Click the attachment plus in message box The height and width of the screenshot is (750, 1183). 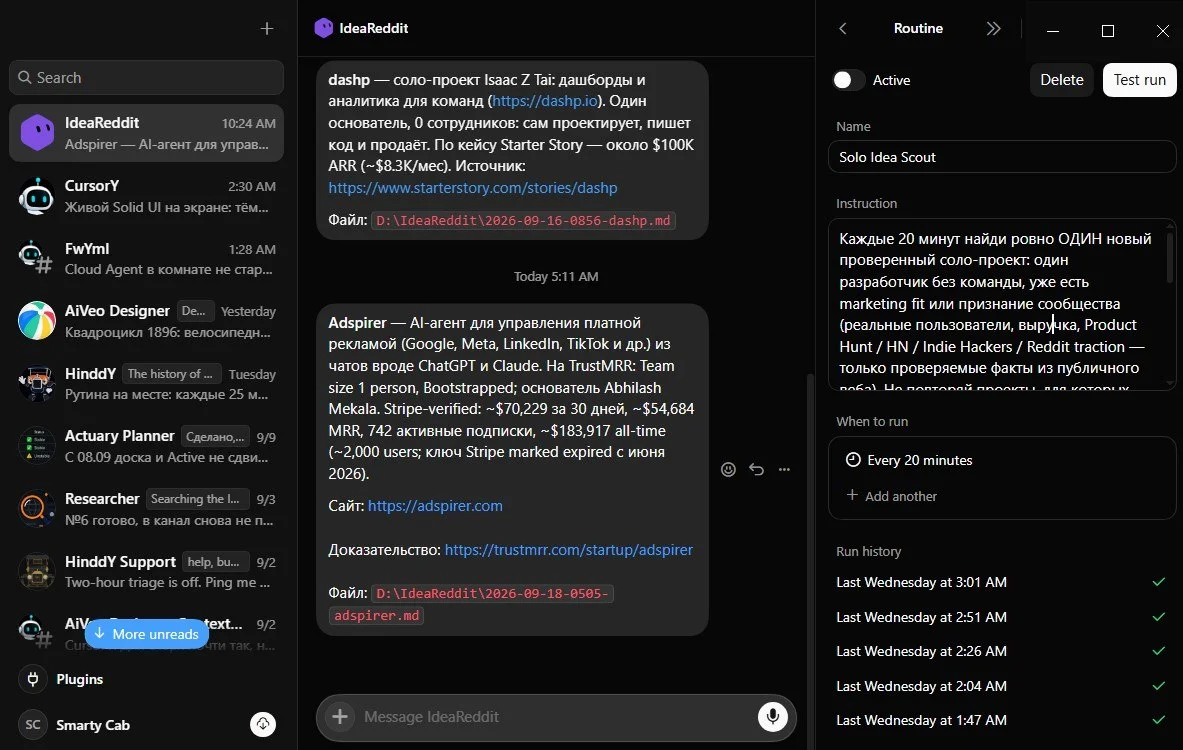[x=340, y=717]
